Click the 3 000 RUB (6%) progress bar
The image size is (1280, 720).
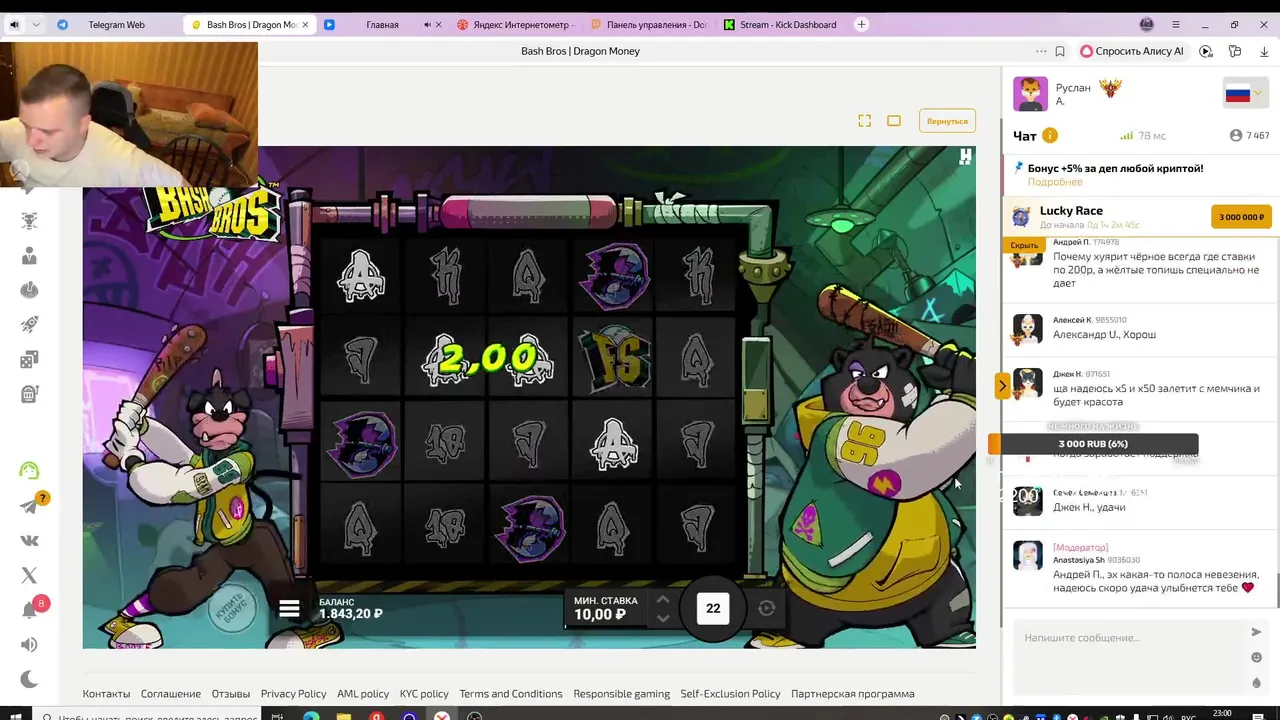point(1093,444)
